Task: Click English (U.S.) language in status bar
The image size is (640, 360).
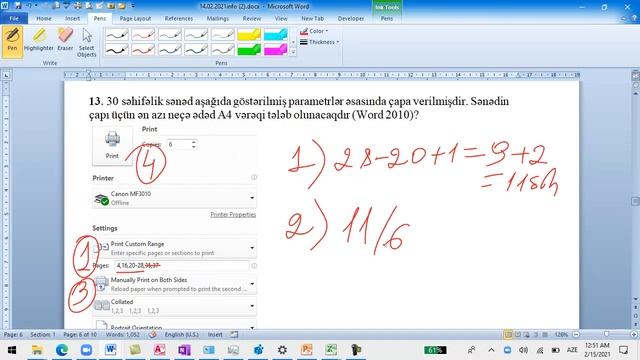Action: (182, 335)
